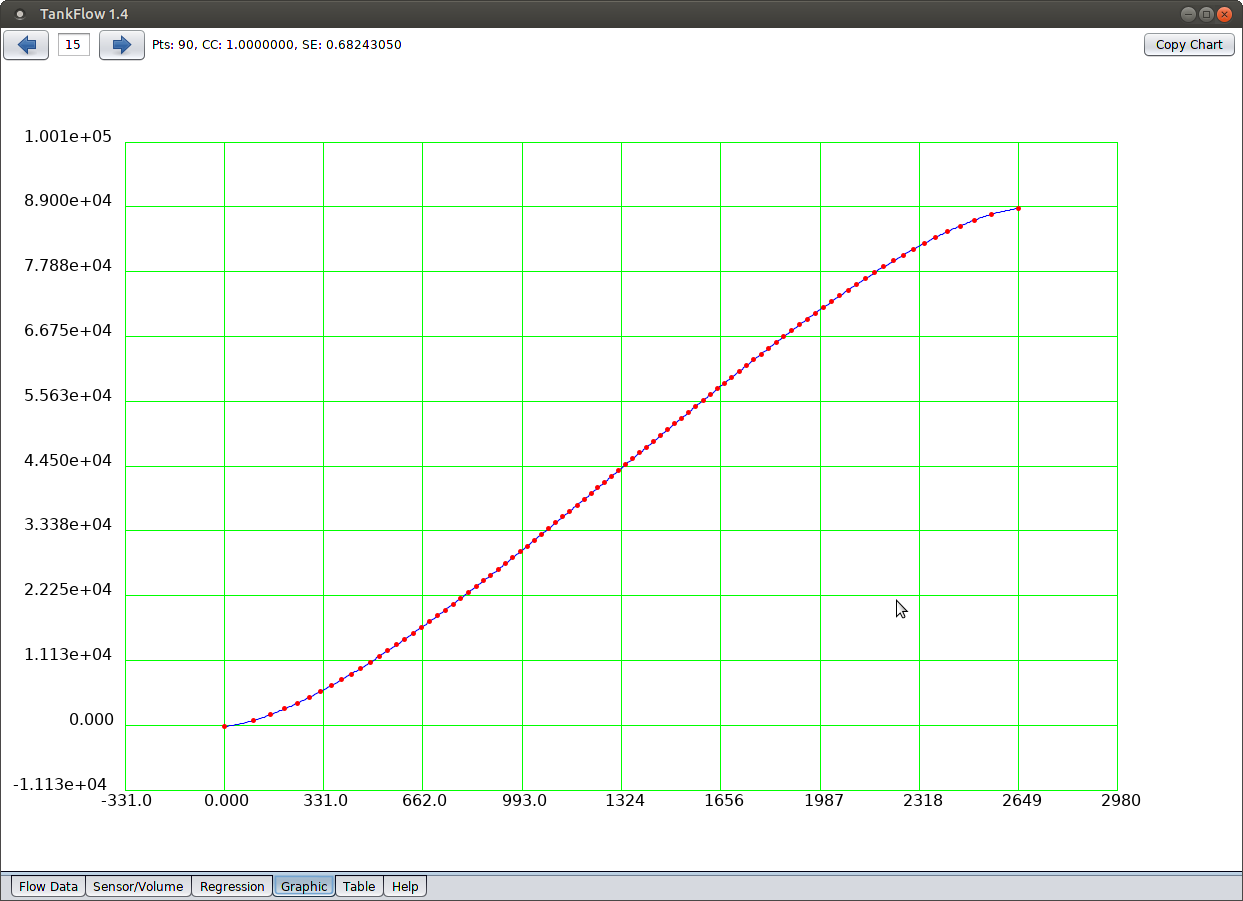Go to the Regression tab
Viewport: 1243px width, 901px height.
[x=232, y=886]
